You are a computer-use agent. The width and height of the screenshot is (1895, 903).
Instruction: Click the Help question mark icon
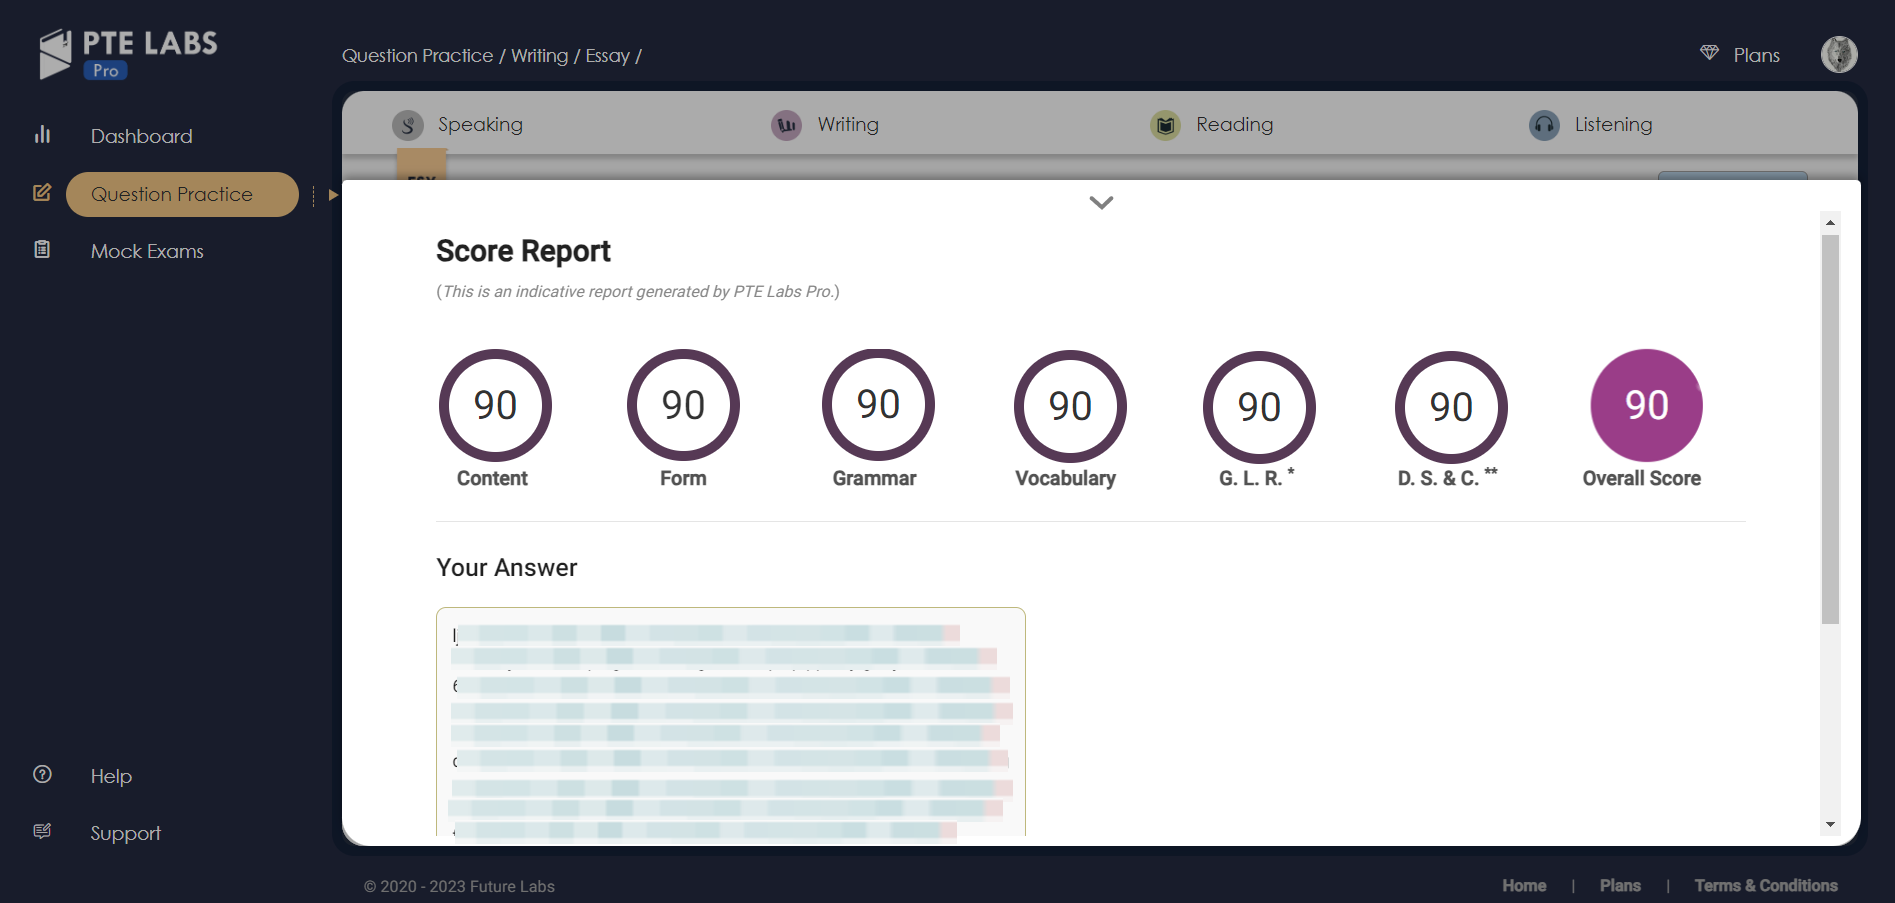pyautogui.click(x=42, y=775)
